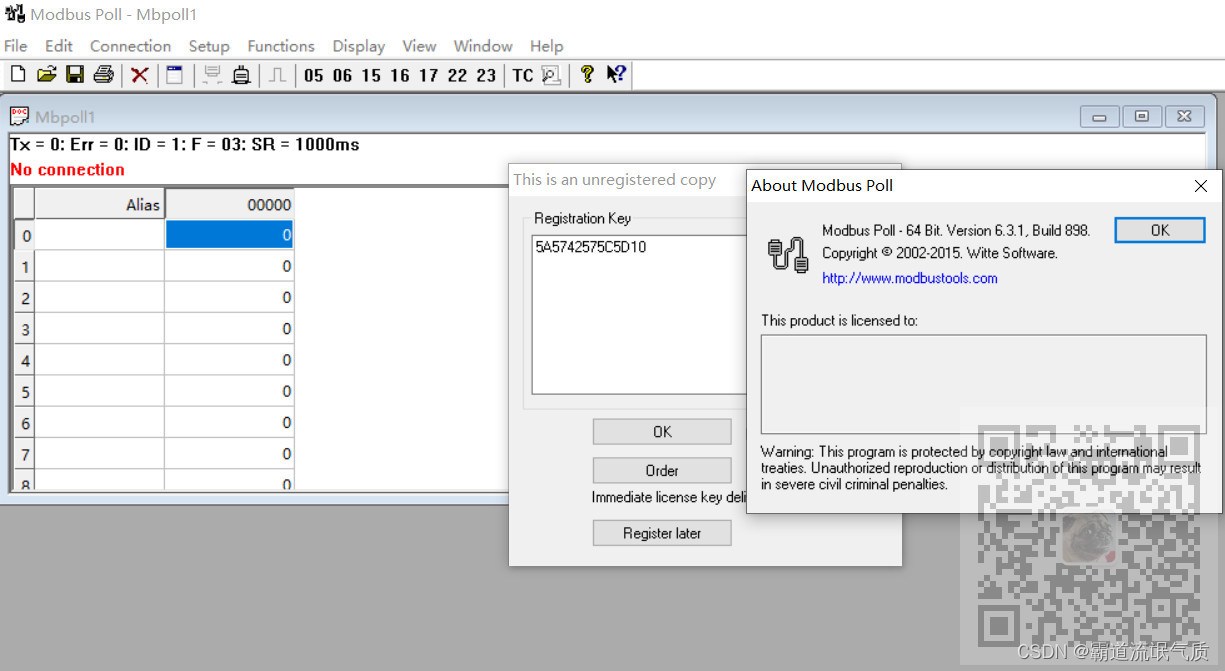Click the yellow question mark Help icon

coord(587,74)
